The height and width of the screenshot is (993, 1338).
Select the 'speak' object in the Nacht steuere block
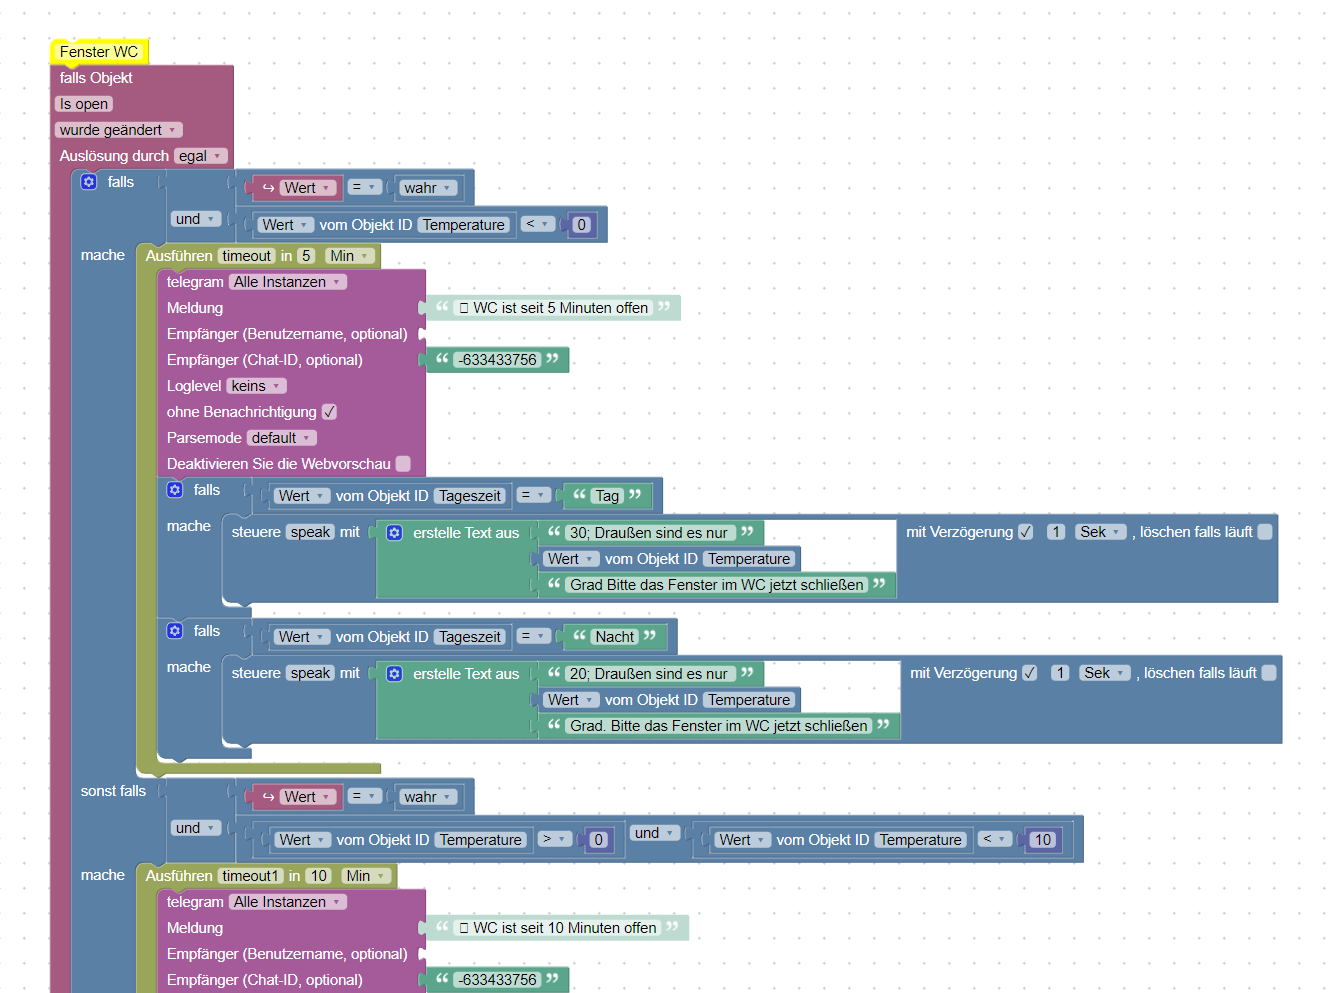click(310, 673)
